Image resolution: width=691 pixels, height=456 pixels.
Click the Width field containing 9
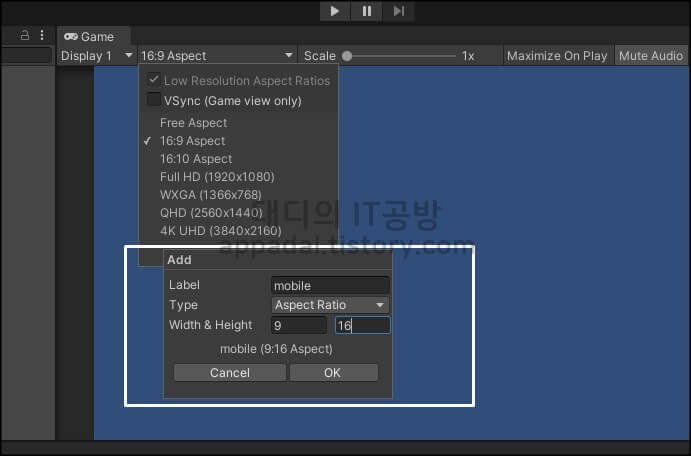[299, 326]
